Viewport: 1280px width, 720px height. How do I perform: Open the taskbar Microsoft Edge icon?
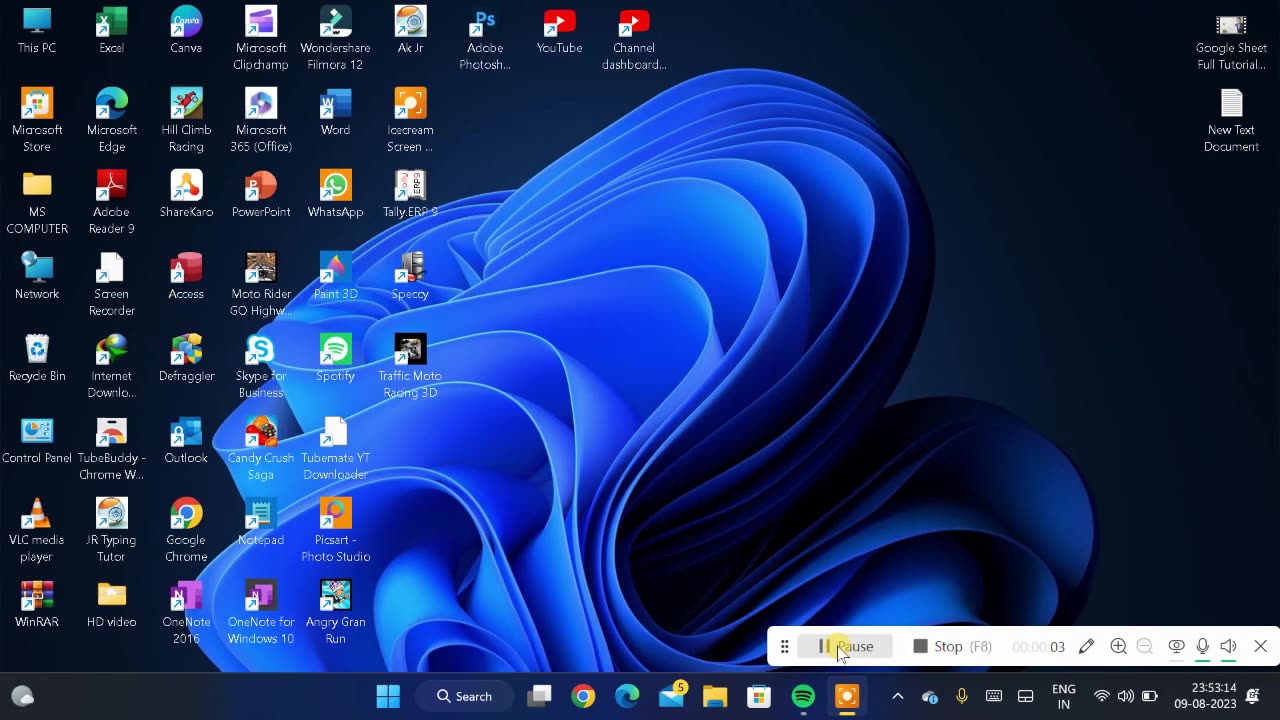(627, 696)
